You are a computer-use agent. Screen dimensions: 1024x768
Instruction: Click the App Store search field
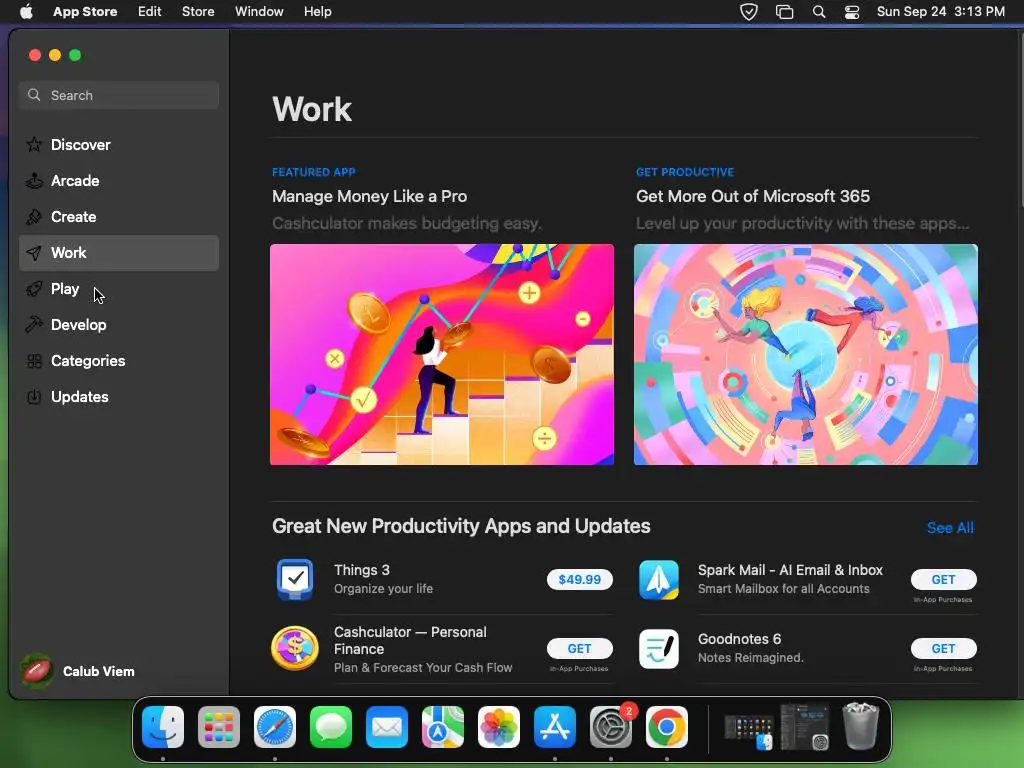(x=119, y=95)
